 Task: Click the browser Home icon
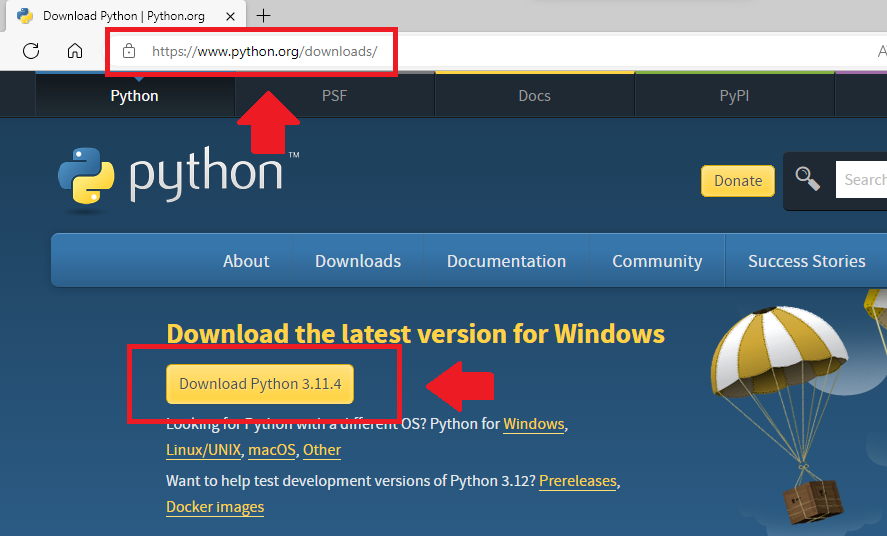click(x=75, y=51)
